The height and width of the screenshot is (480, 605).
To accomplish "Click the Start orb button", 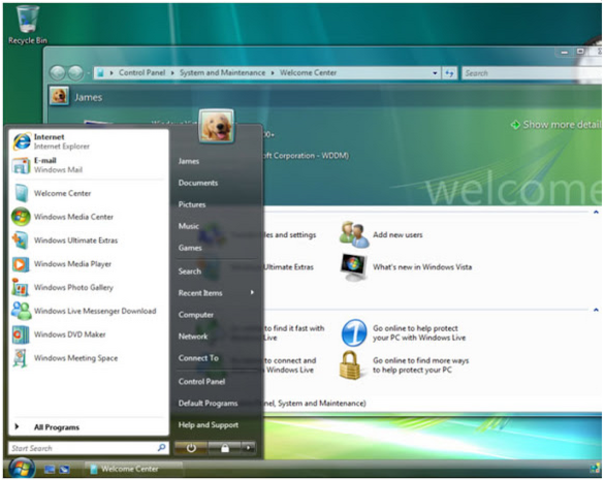I will click(x=22, y=468).
